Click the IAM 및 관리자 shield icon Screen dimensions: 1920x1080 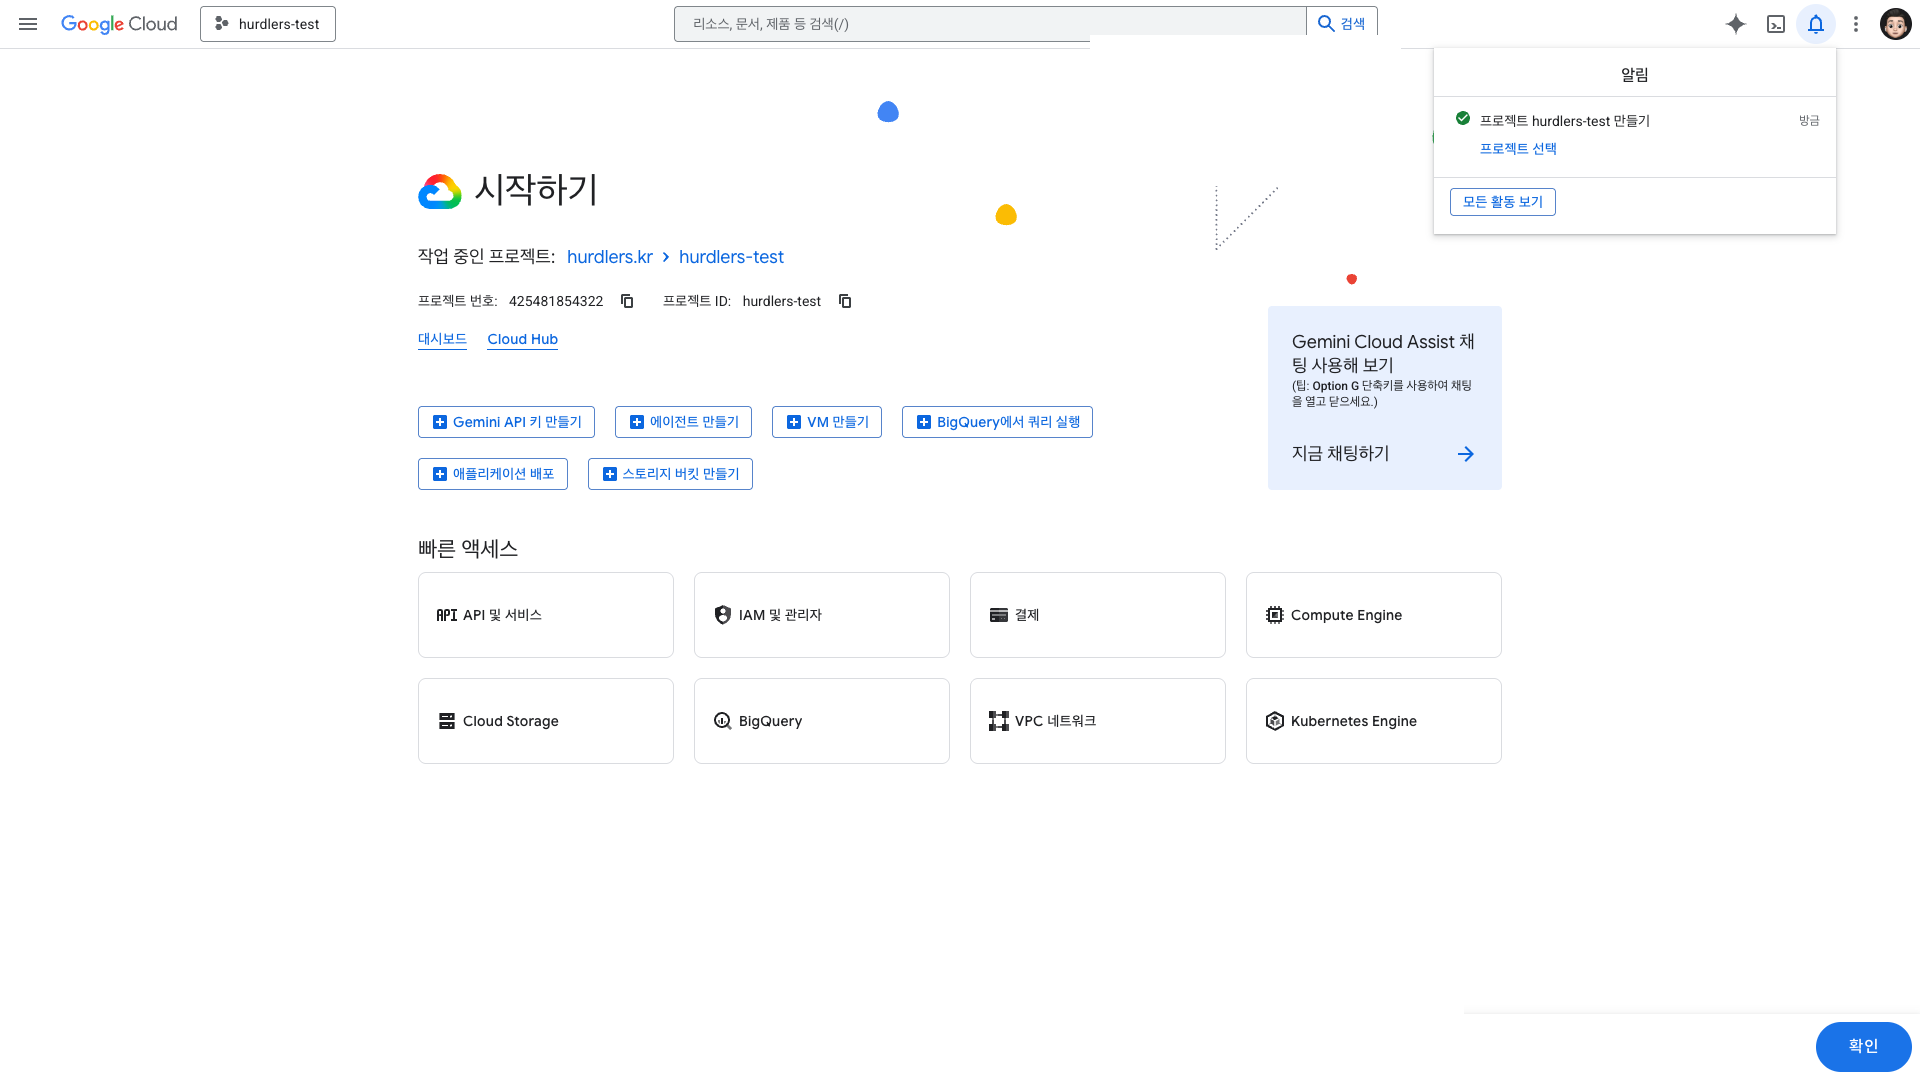pos(722,615)
